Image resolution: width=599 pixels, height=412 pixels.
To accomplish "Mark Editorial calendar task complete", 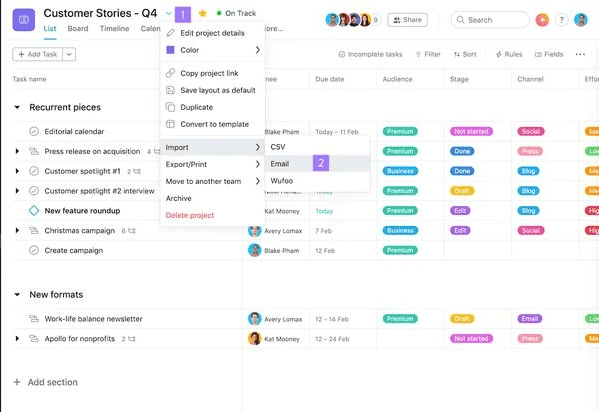I will point(34,131).
